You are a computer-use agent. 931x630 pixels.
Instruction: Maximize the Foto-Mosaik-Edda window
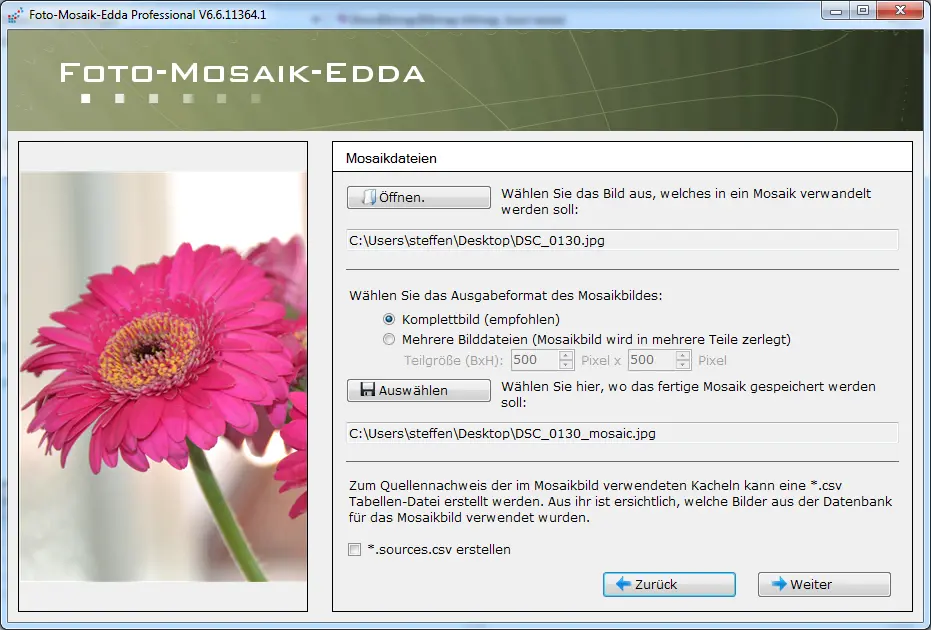click(x=863, y=11)
